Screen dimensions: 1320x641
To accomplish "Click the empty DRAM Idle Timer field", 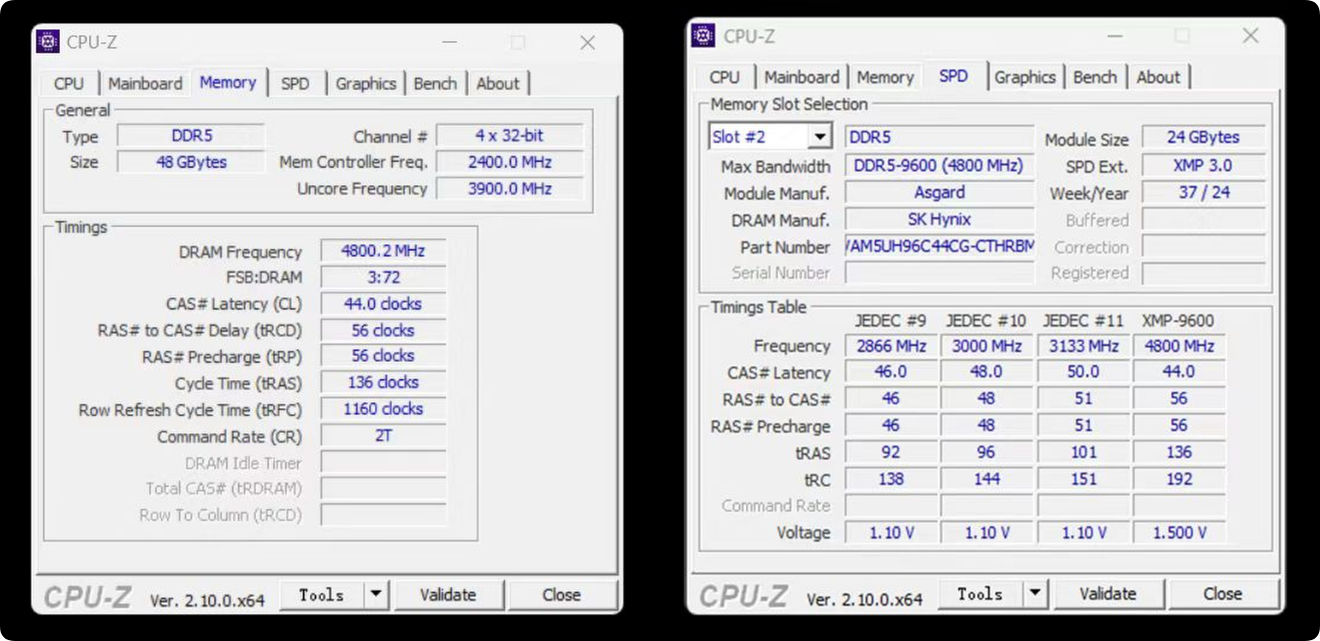I will (383, 463).
